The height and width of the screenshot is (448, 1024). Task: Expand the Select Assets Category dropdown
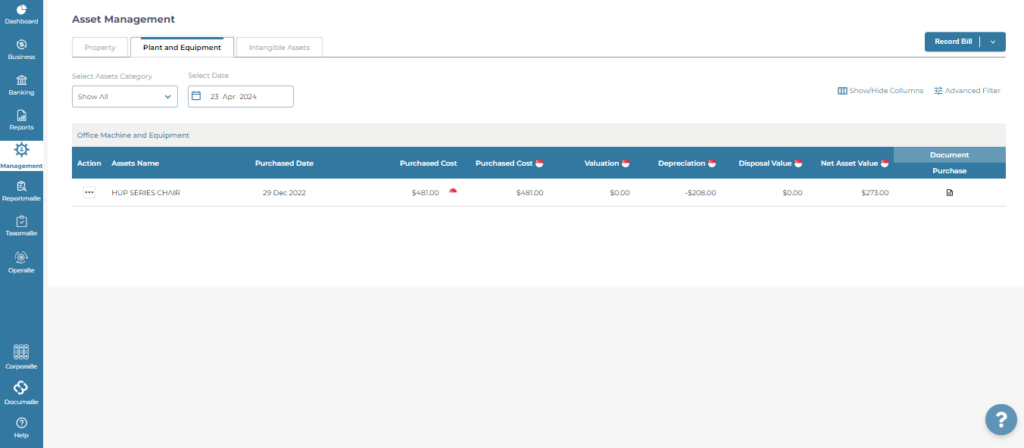[x=125, y=96]
